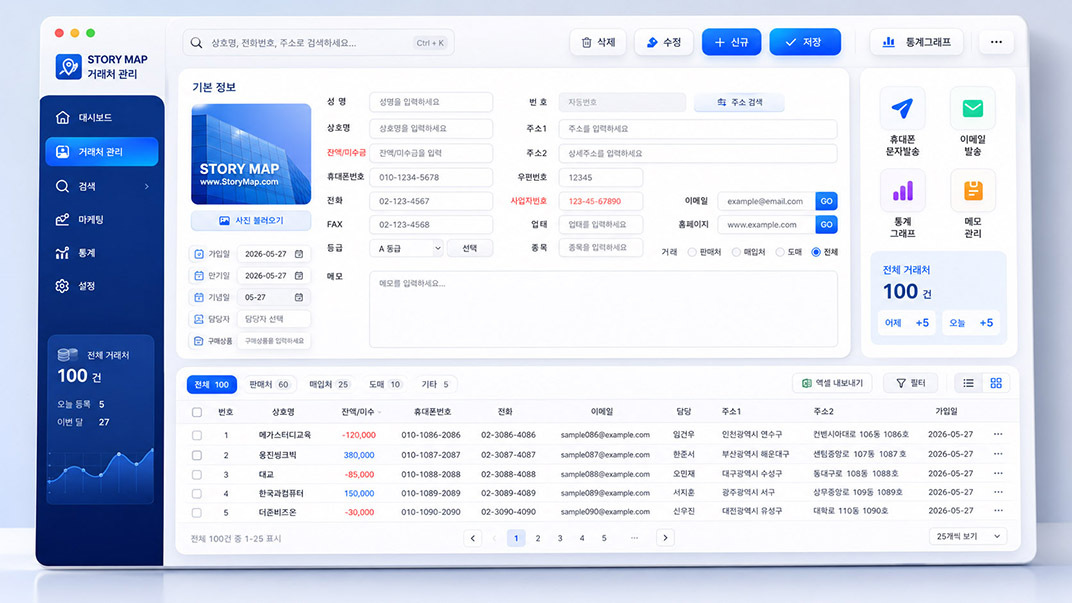Select the 매입처 radio button

[736, 252]
